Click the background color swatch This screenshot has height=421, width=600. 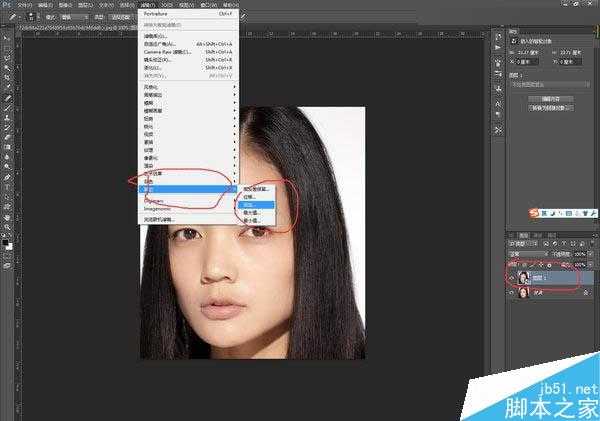(9, 247)
